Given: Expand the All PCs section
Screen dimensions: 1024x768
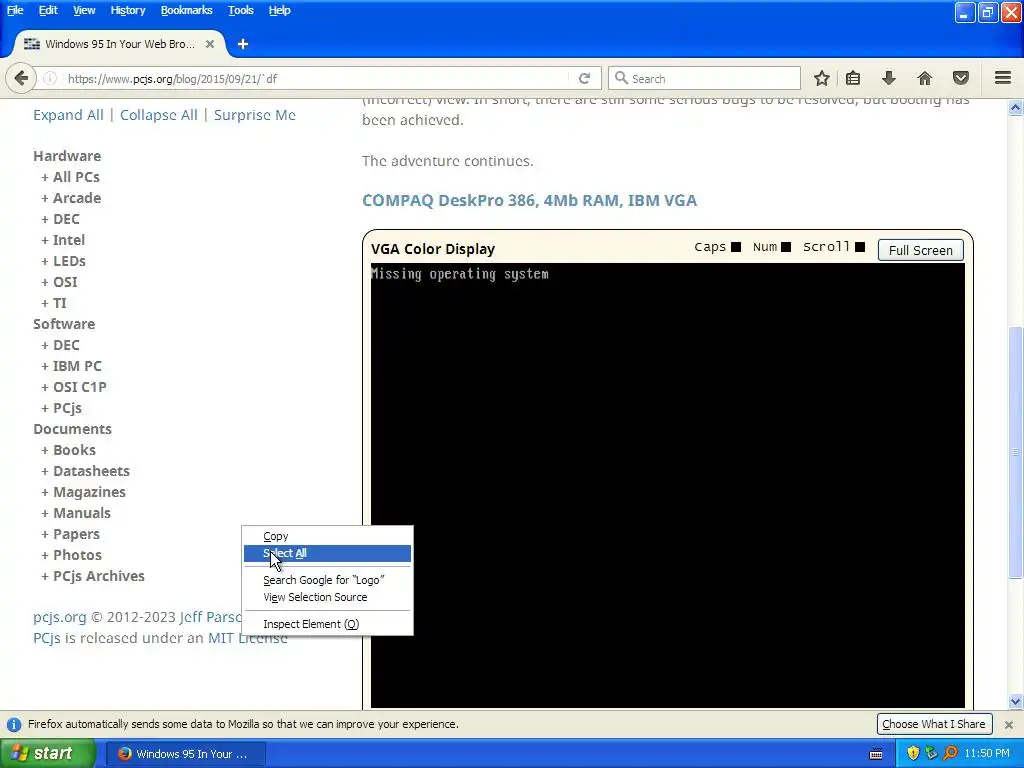Looking at the screenshot, I should pyautogui.click(x=71, y=177).
